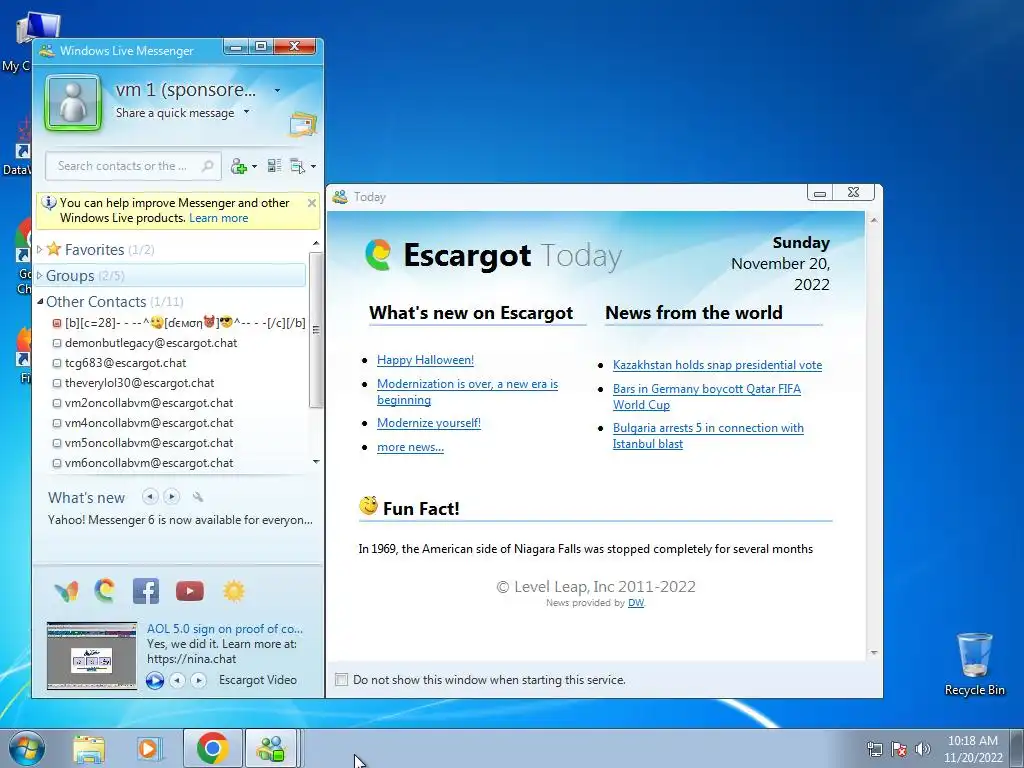
Task: Collapse the Other Contacts group
Action: [x=40, y=302]
